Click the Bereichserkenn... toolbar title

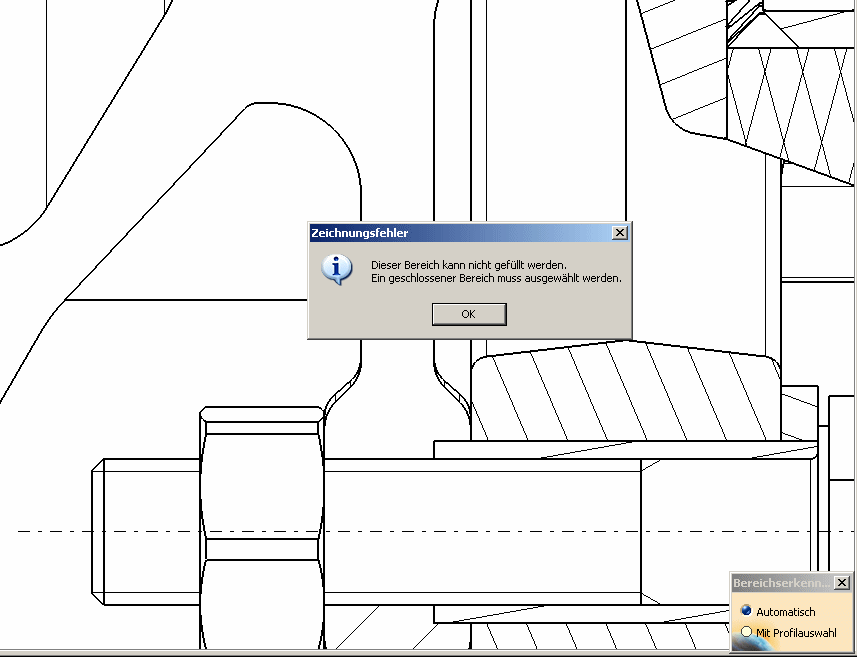781,583
